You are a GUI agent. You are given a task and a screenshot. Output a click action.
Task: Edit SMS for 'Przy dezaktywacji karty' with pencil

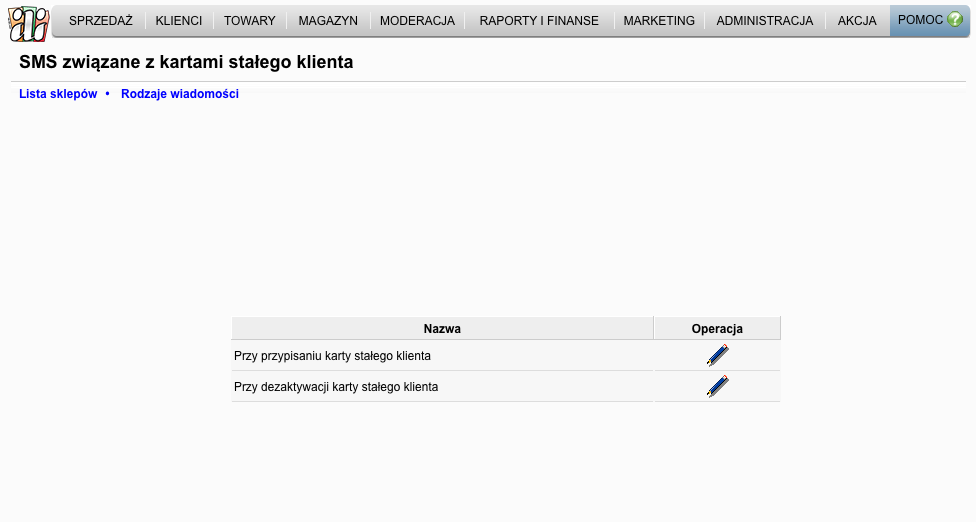coord(717,386)
